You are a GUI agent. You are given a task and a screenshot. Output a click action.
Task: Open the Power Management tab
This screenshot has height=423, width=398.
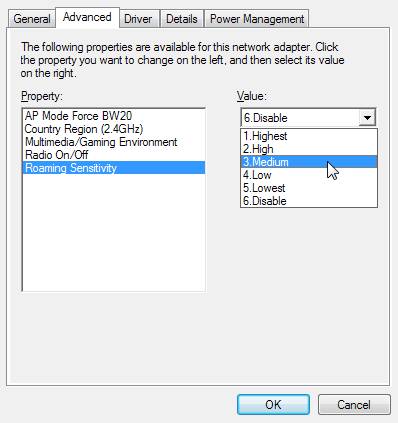(257, 19)
